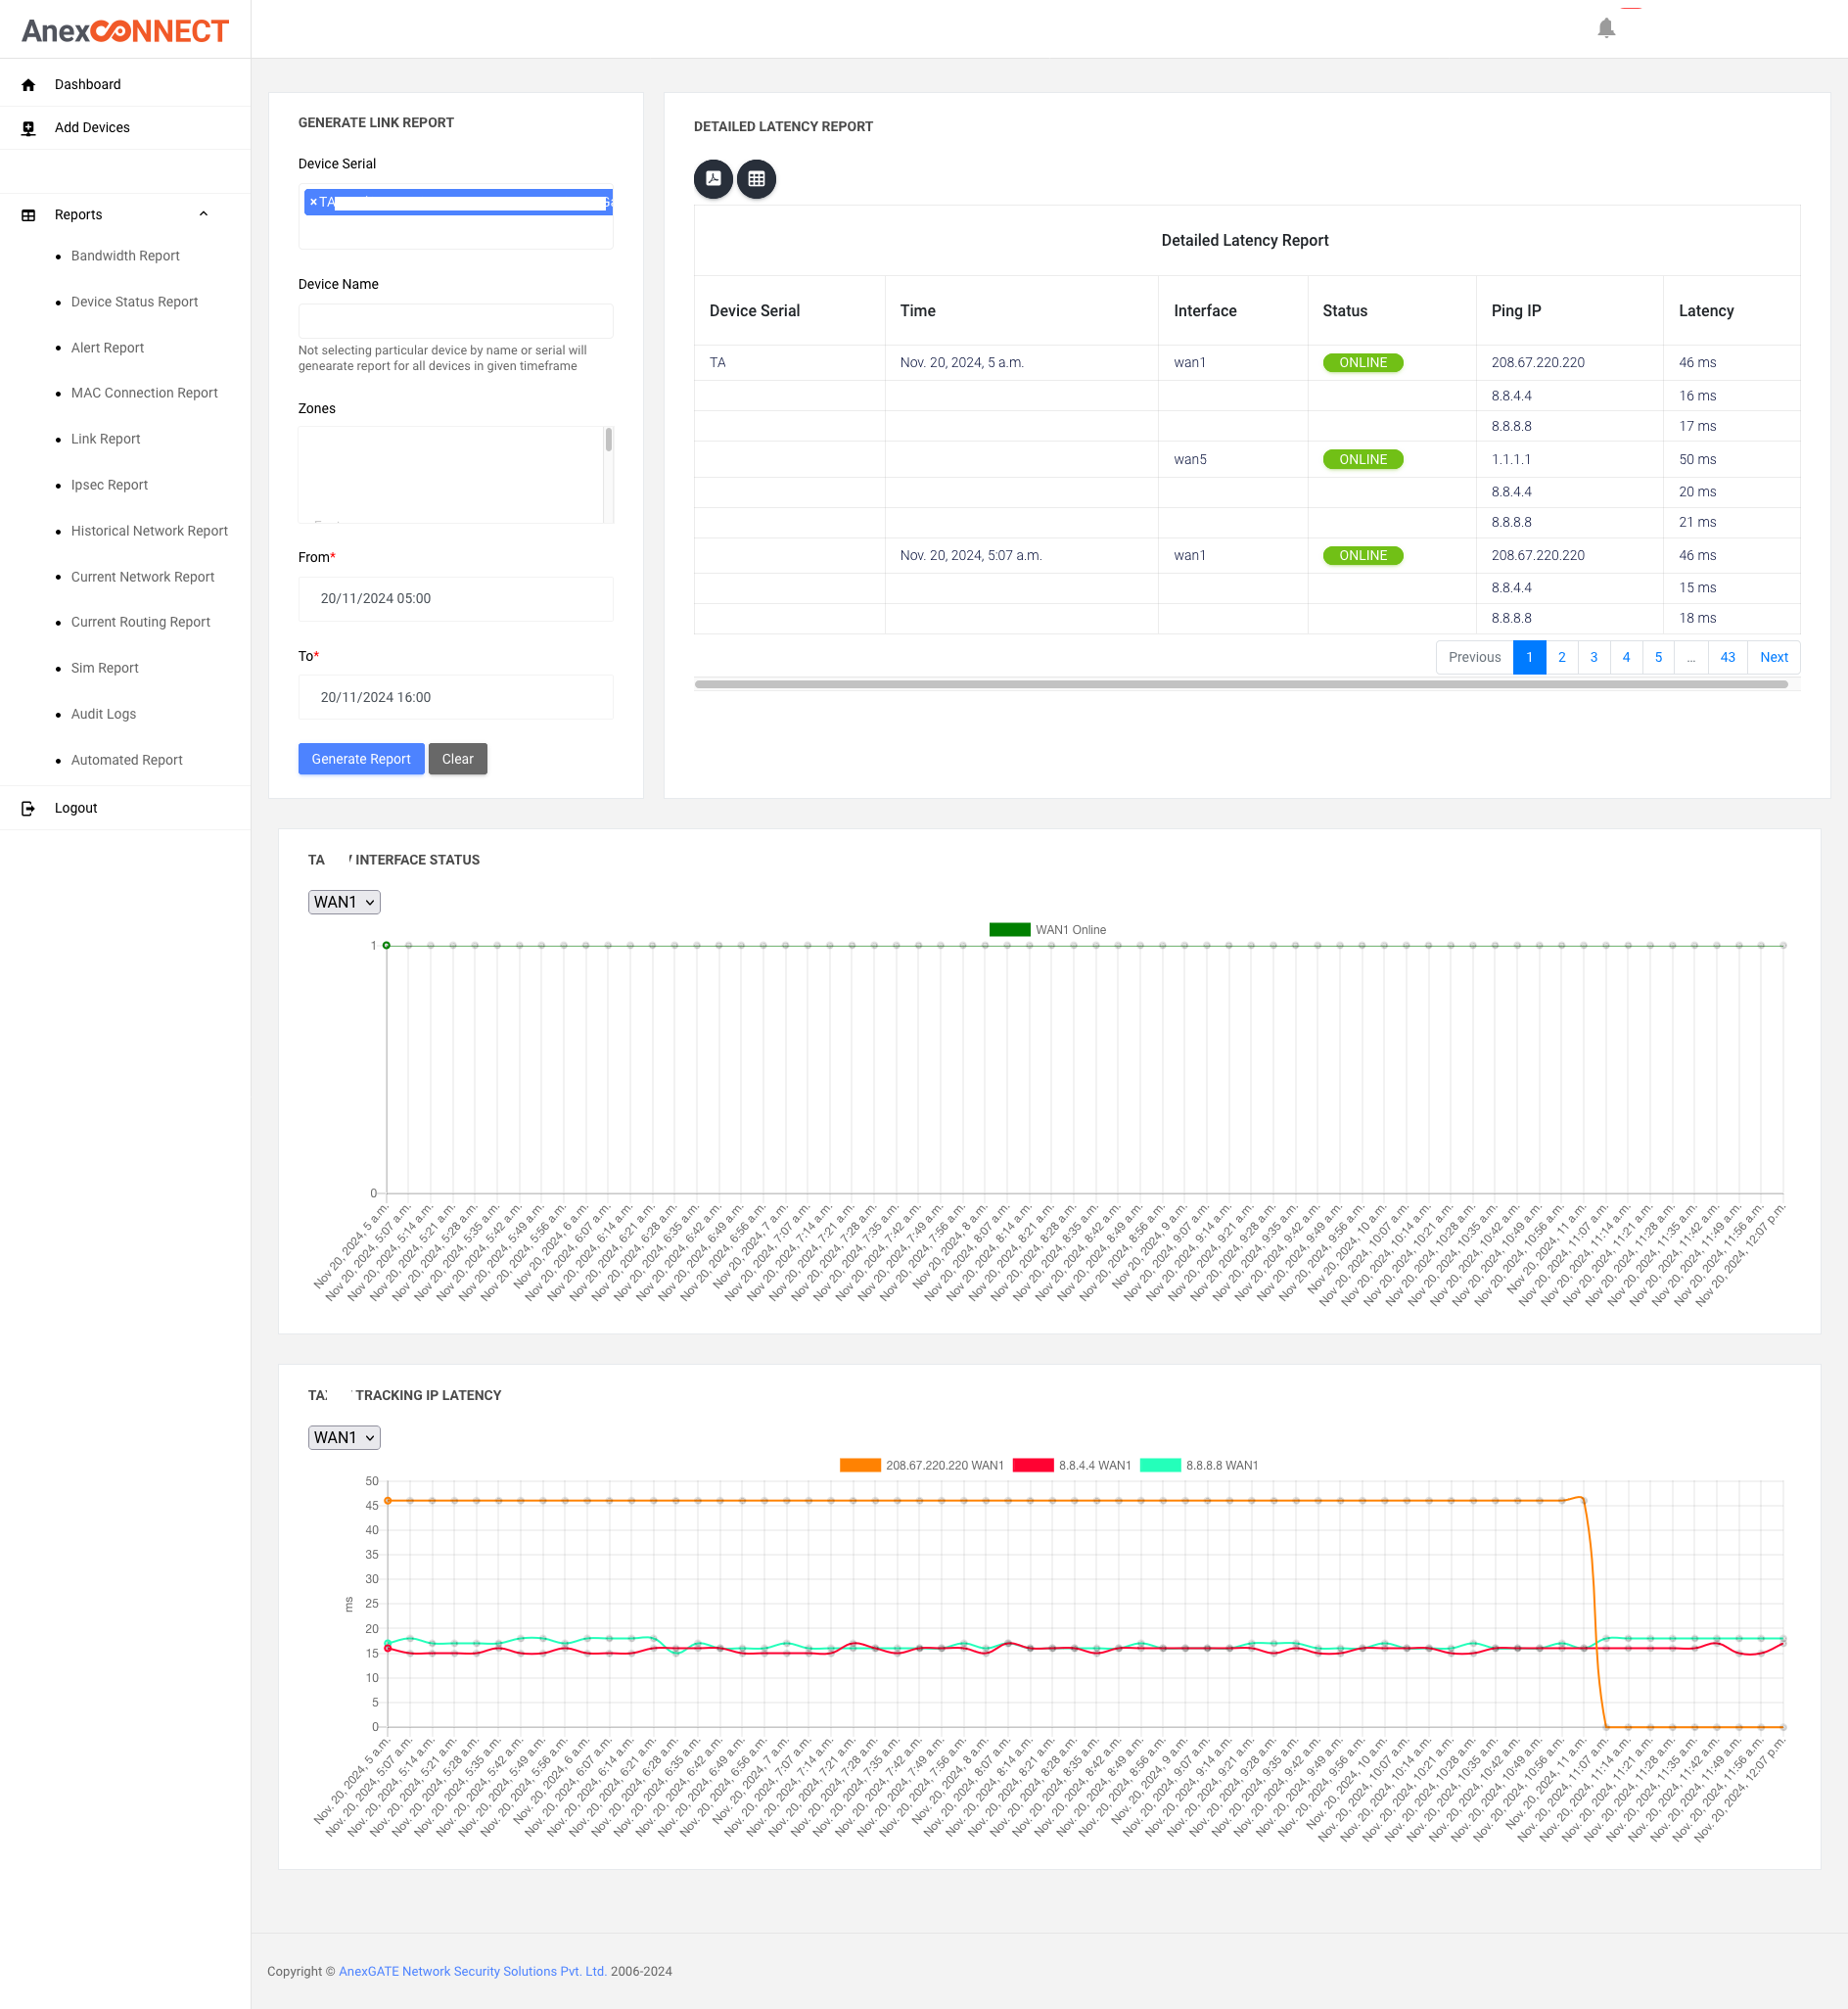The height and width of the screenshot is (2009, 1848).
Task: Click the Add Devices icon
Action: tap(28, 128)
